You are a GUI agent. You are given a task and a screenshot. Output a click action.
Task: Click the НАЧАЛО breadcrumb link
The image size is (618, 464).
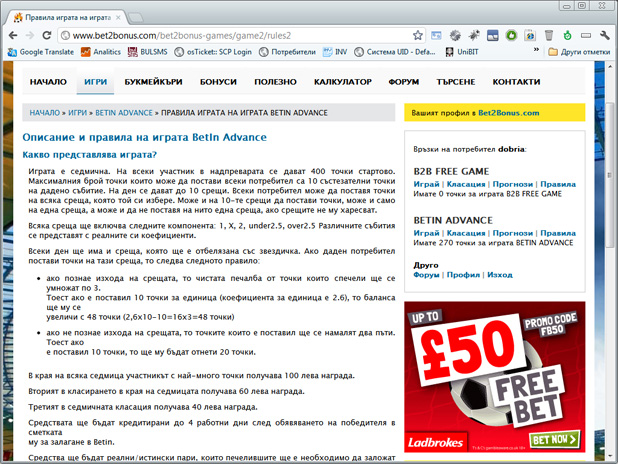45,113
